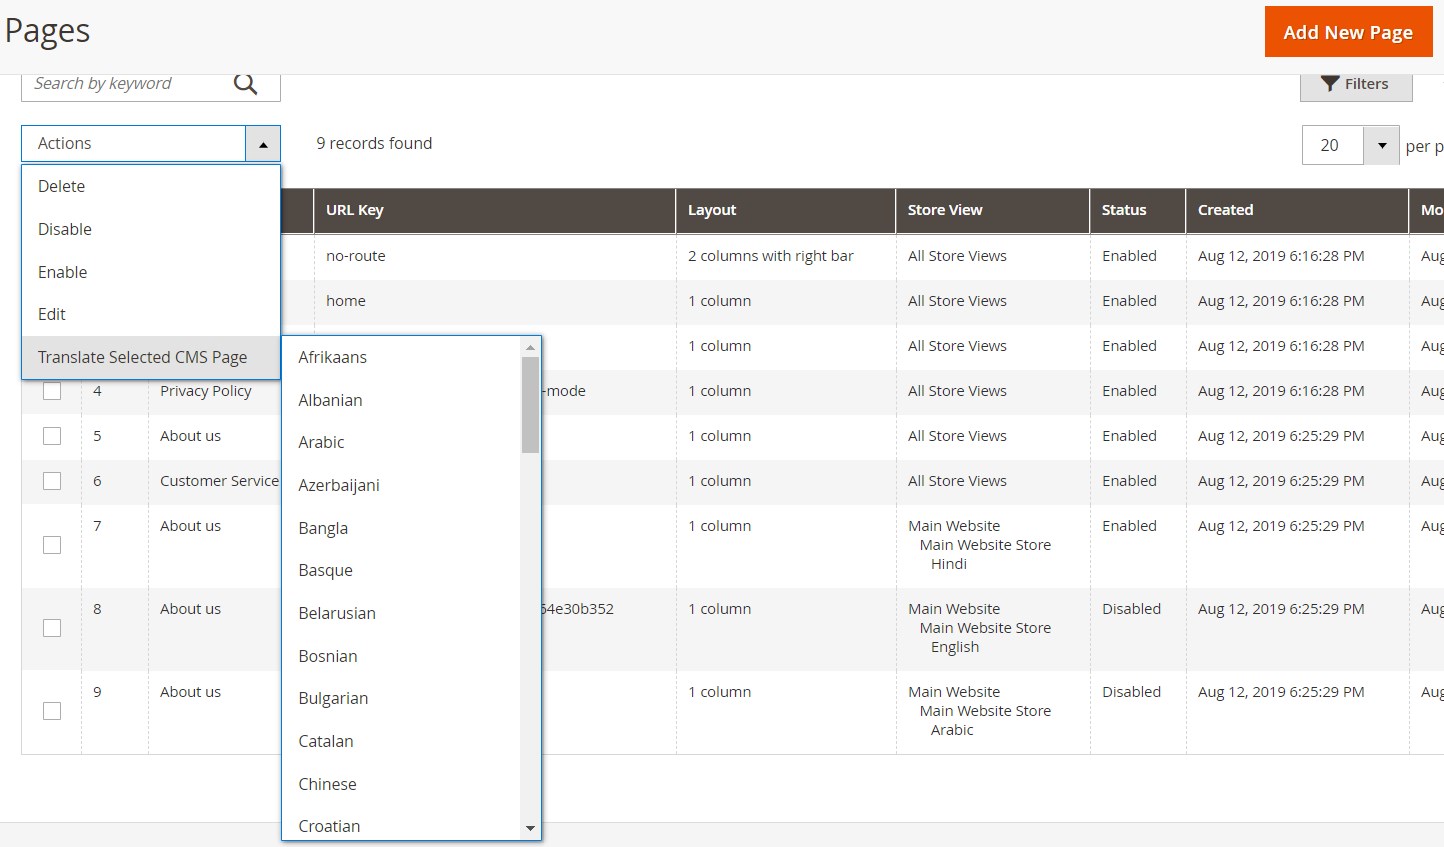Open the per page count dropdown
This screenshot has height=847, width=1444.
click(x=1381, y=146)
